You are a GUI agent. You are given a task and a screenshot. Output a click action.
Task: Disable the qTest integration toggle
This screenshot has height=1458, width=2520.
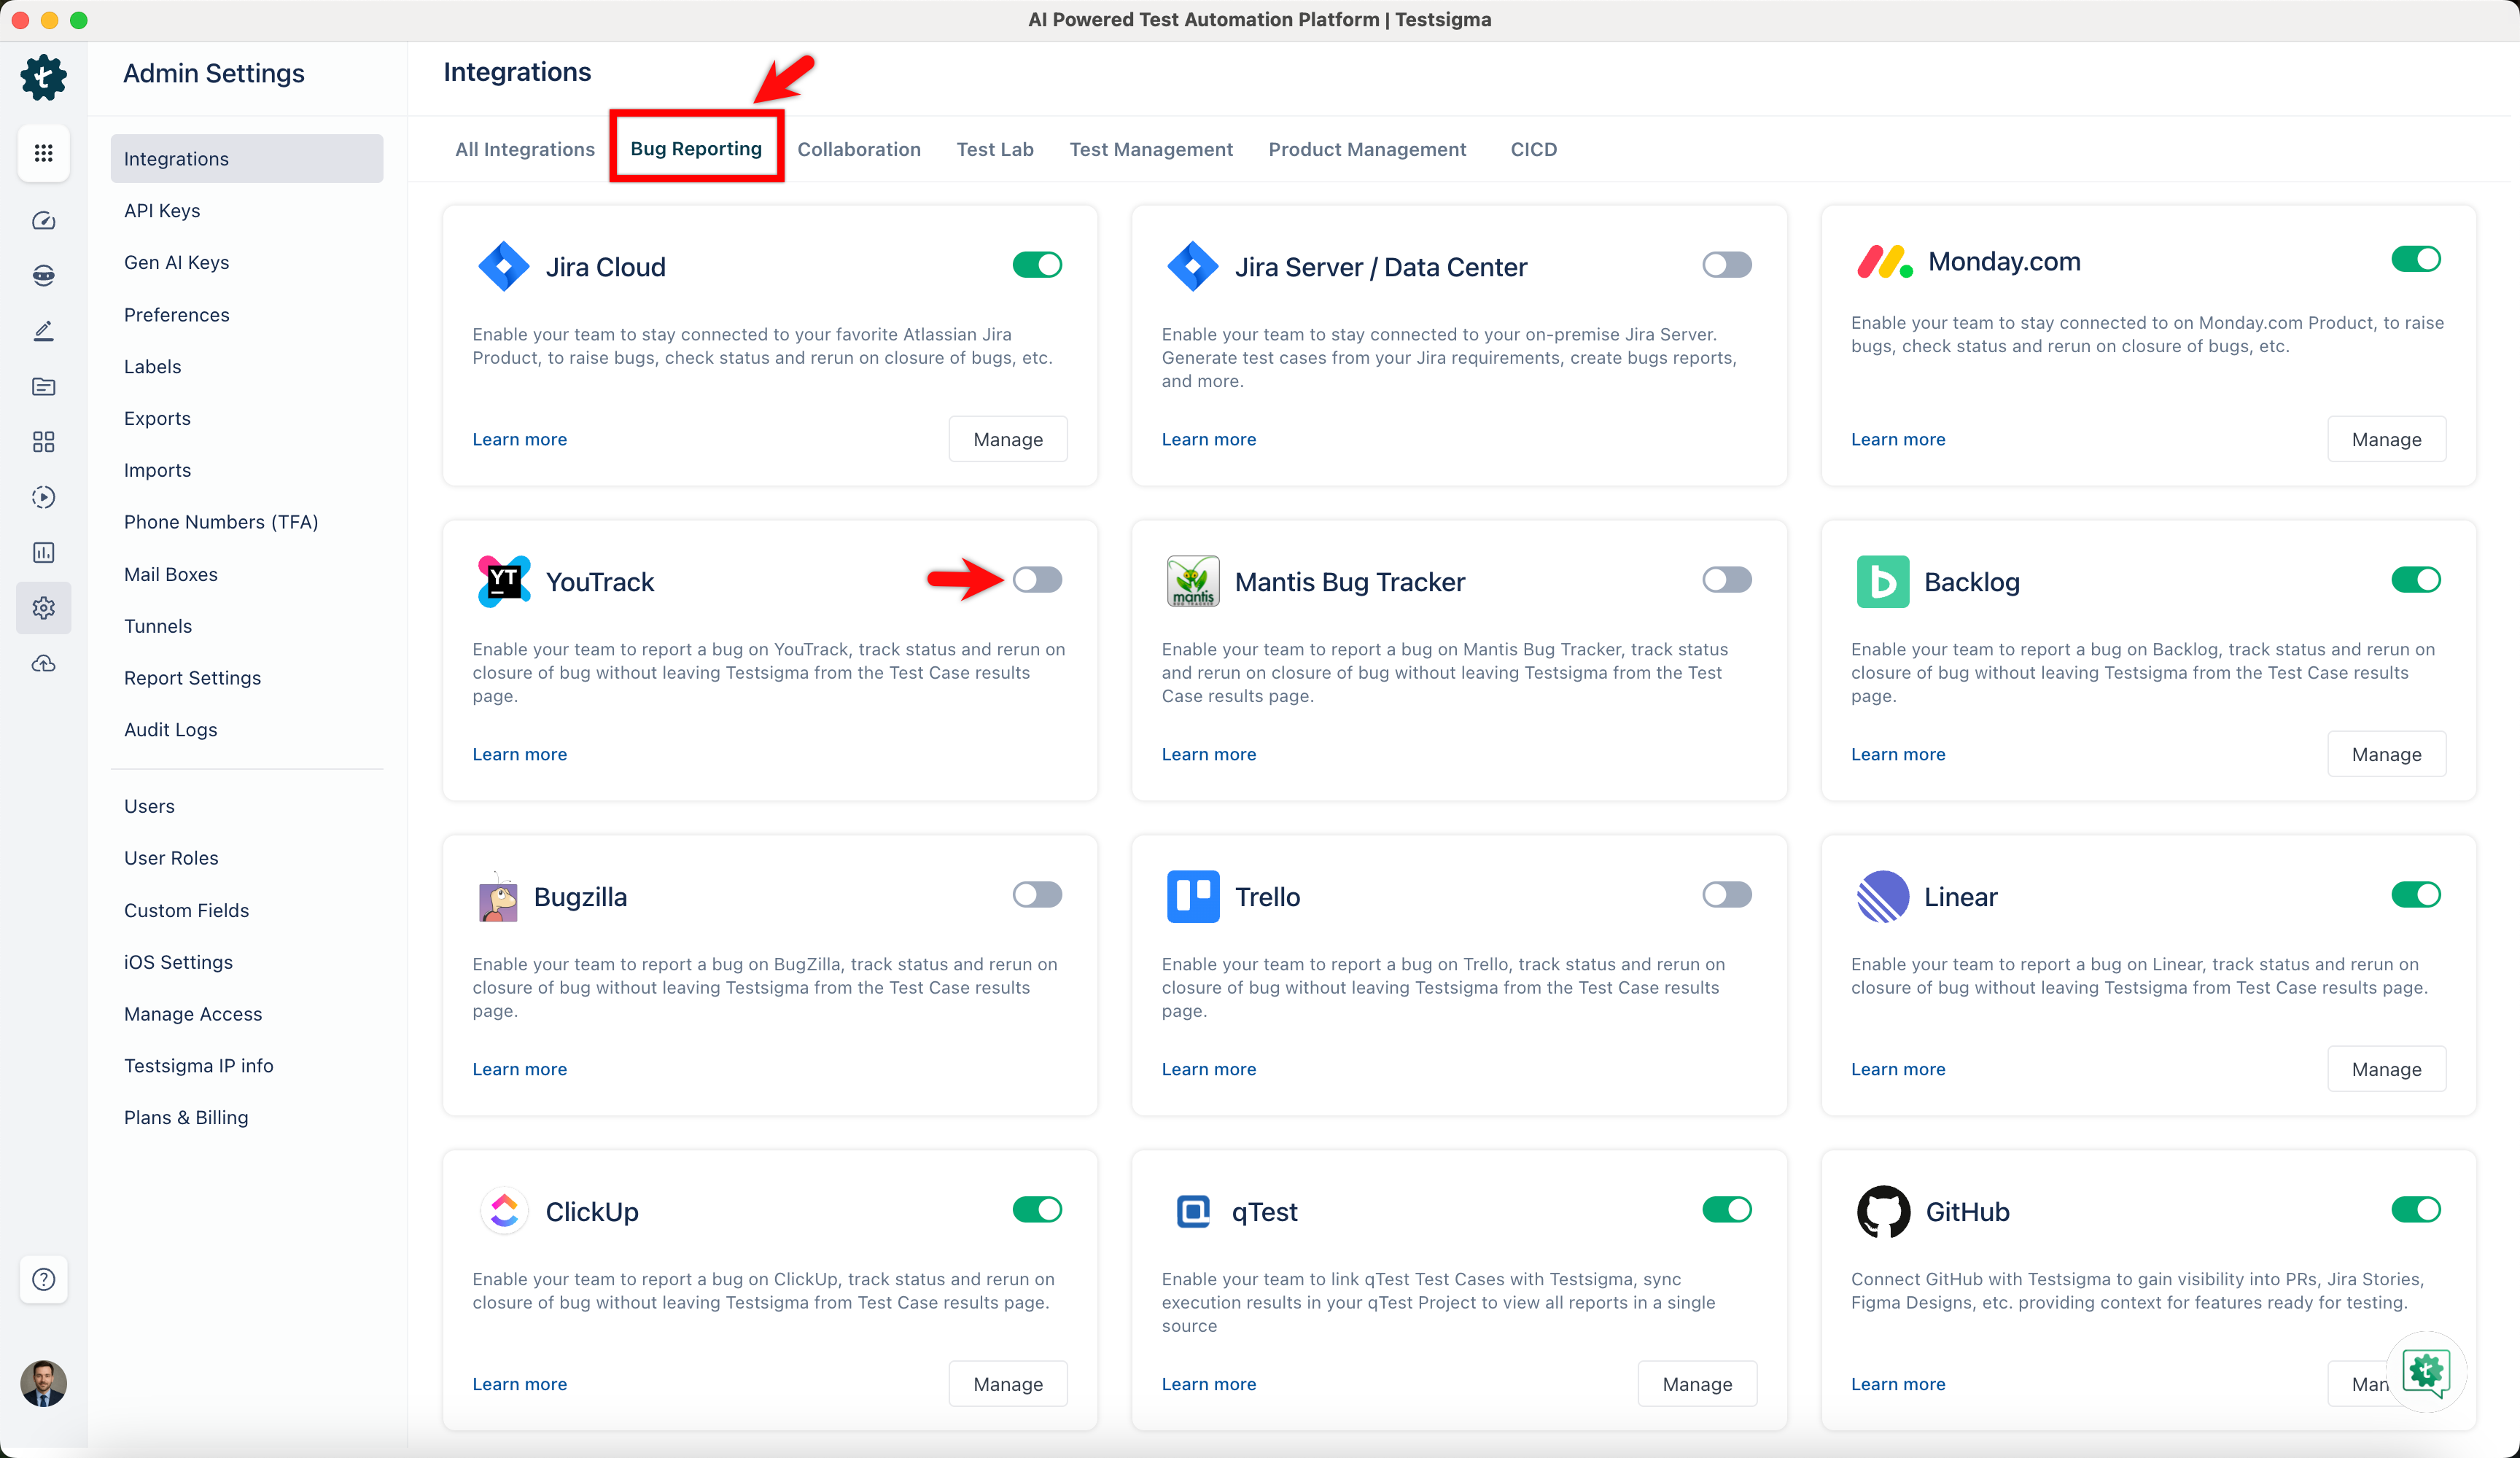(1727, 1210)
